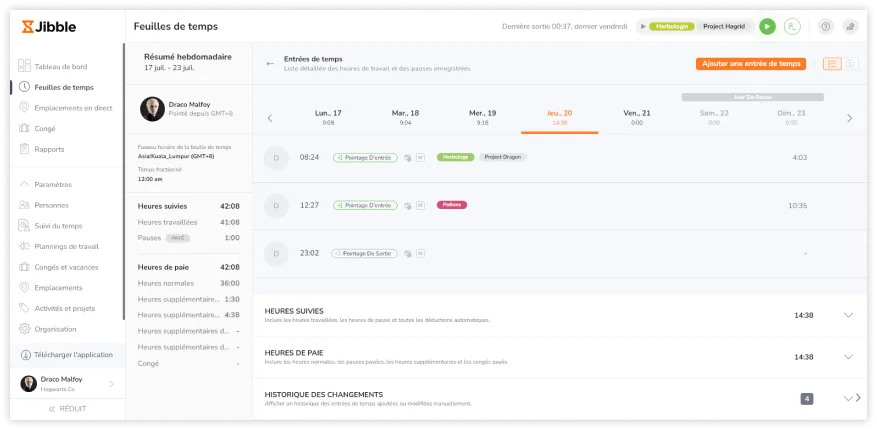Click the Organisation gear icon
Screen dimensions: 877x430
pos(24,329)
